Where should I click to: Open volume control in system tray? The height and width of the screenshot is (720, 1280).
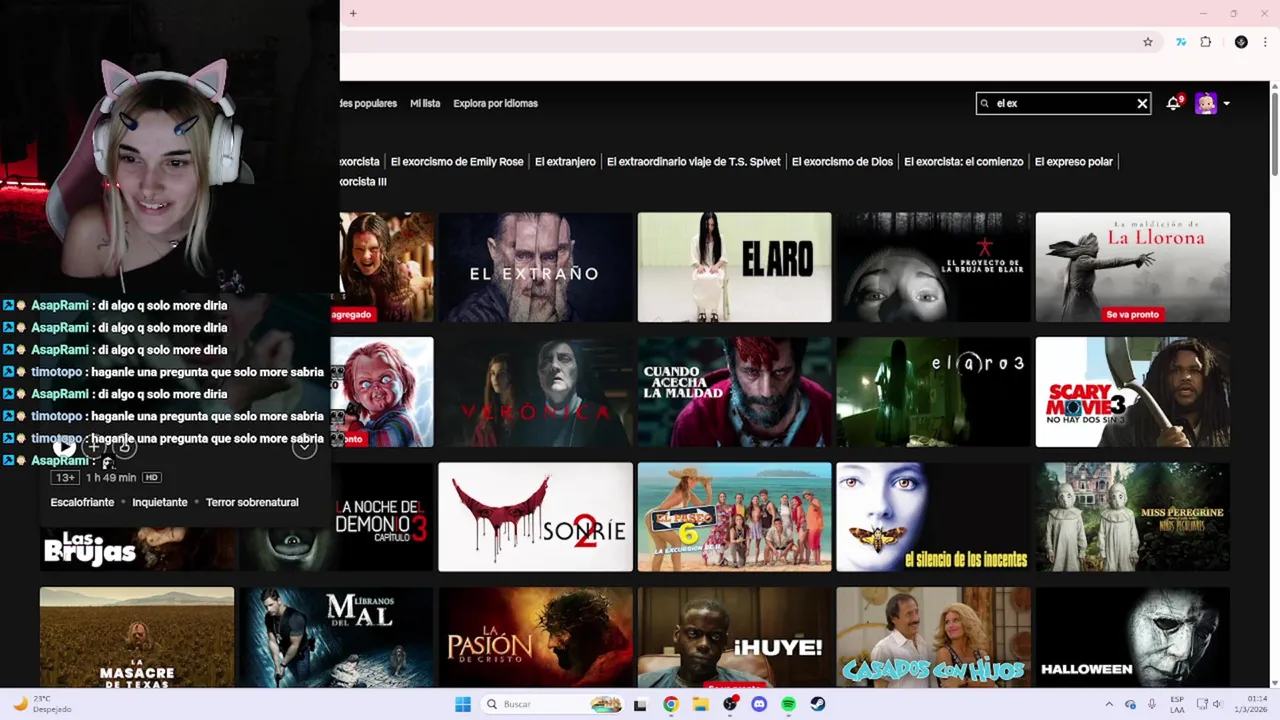(x=1218, y=704)
